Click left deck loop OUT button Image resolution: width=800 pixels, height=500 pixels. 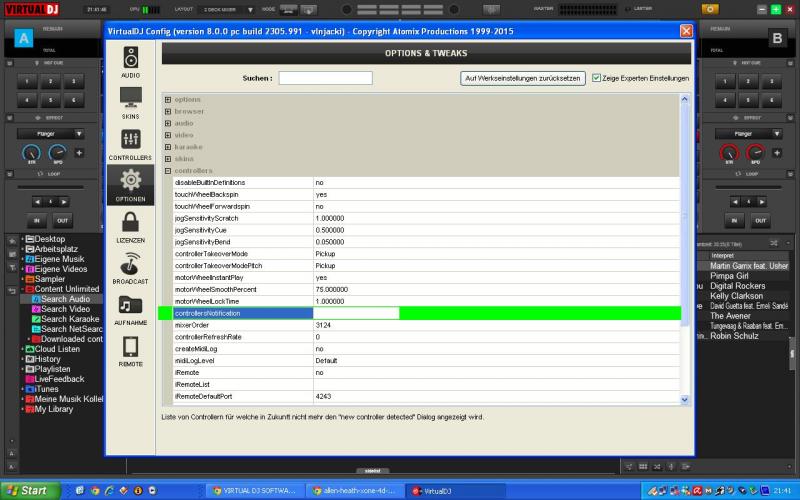tap(62, 220)
